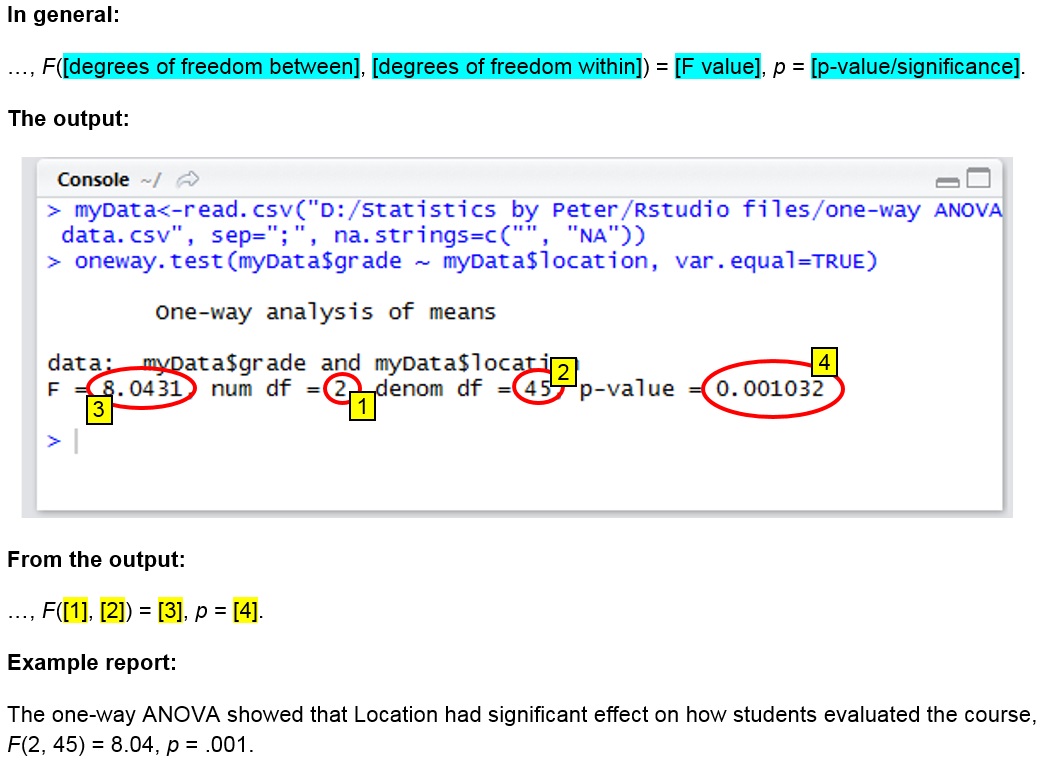Click the working directory arrow icon beside Console

click(187, 180)
